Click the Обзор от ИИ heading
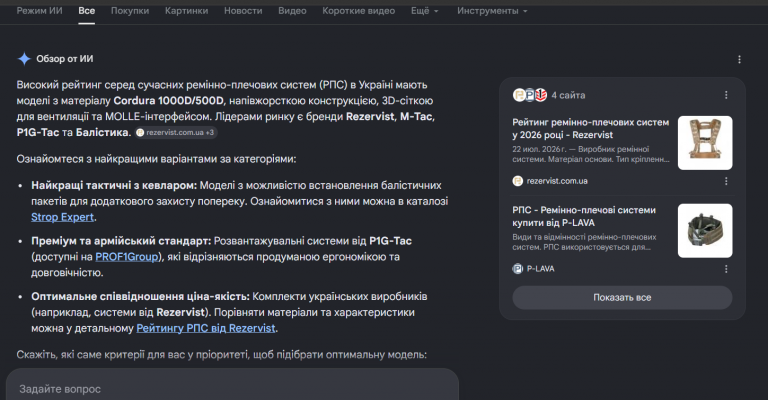Screen dimensions: 768x400 [x=65, y=59]
